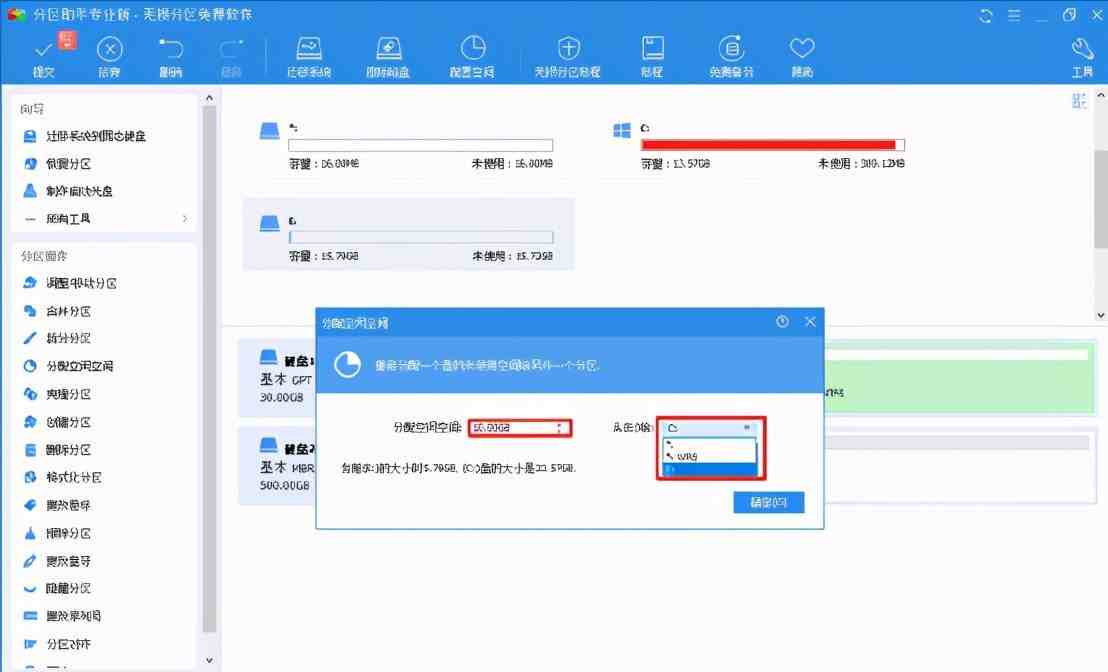Open the Migrate OS toolbar tool
1108x672 pixels.
point(309,50)
